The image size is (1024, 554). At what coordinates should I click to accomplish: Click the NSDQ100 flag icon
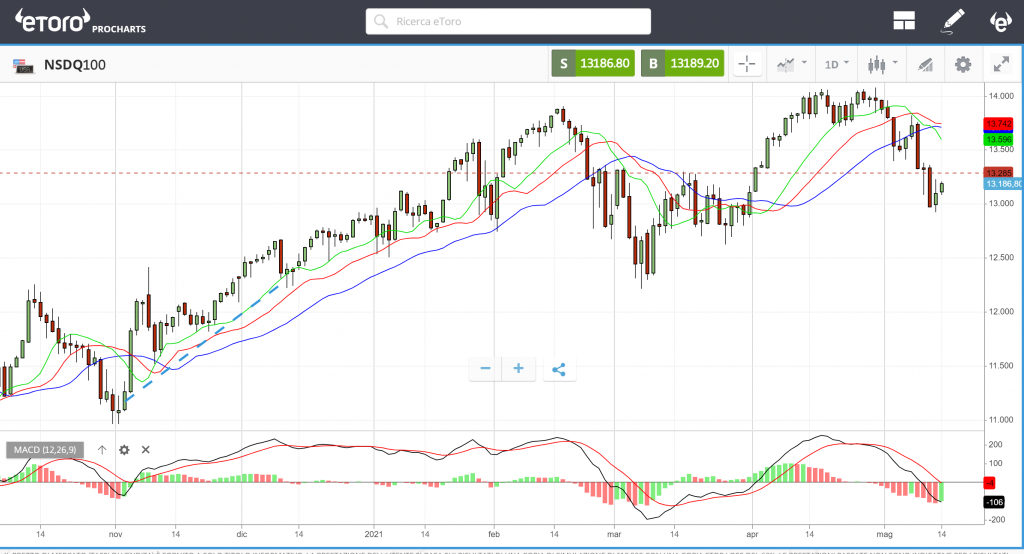point(23,65)
